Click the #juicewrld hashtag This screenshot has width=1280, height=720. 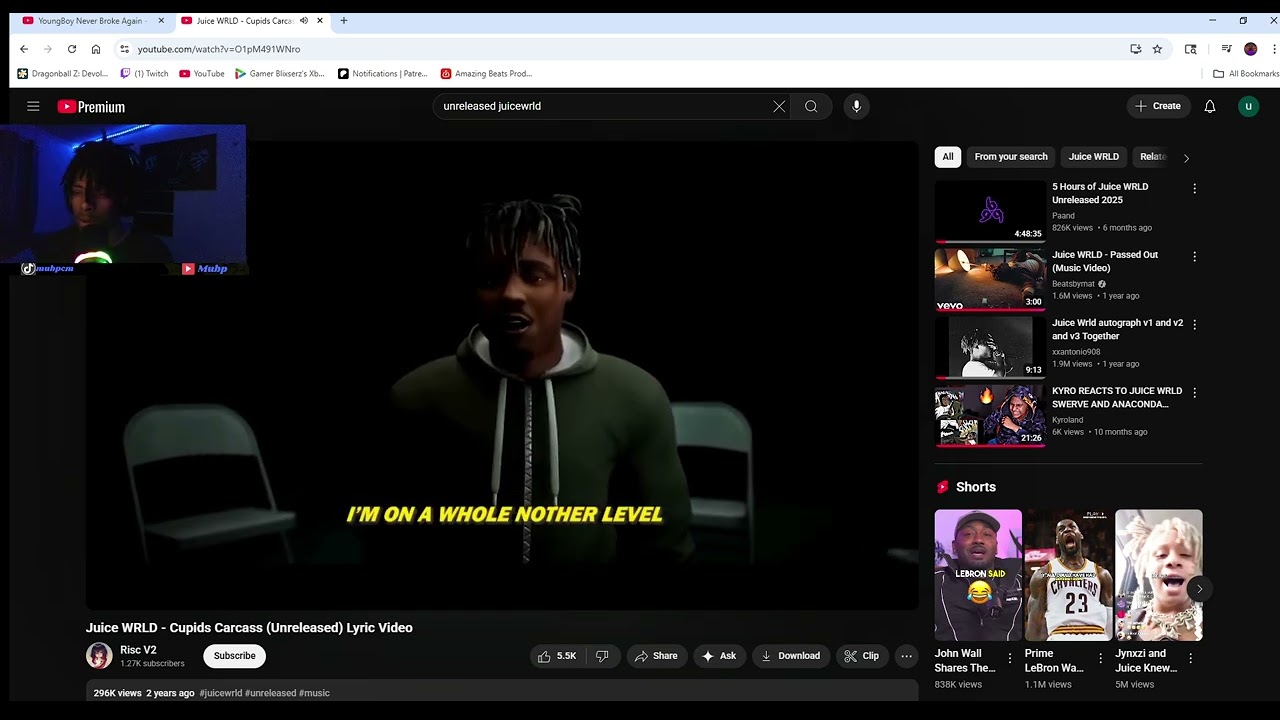(220, 693)
